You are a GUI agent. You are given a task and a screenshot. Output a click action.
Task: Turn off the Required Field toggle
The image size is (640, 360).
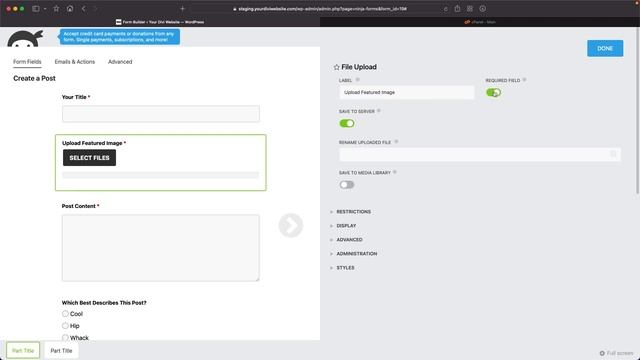click(493, 93)
